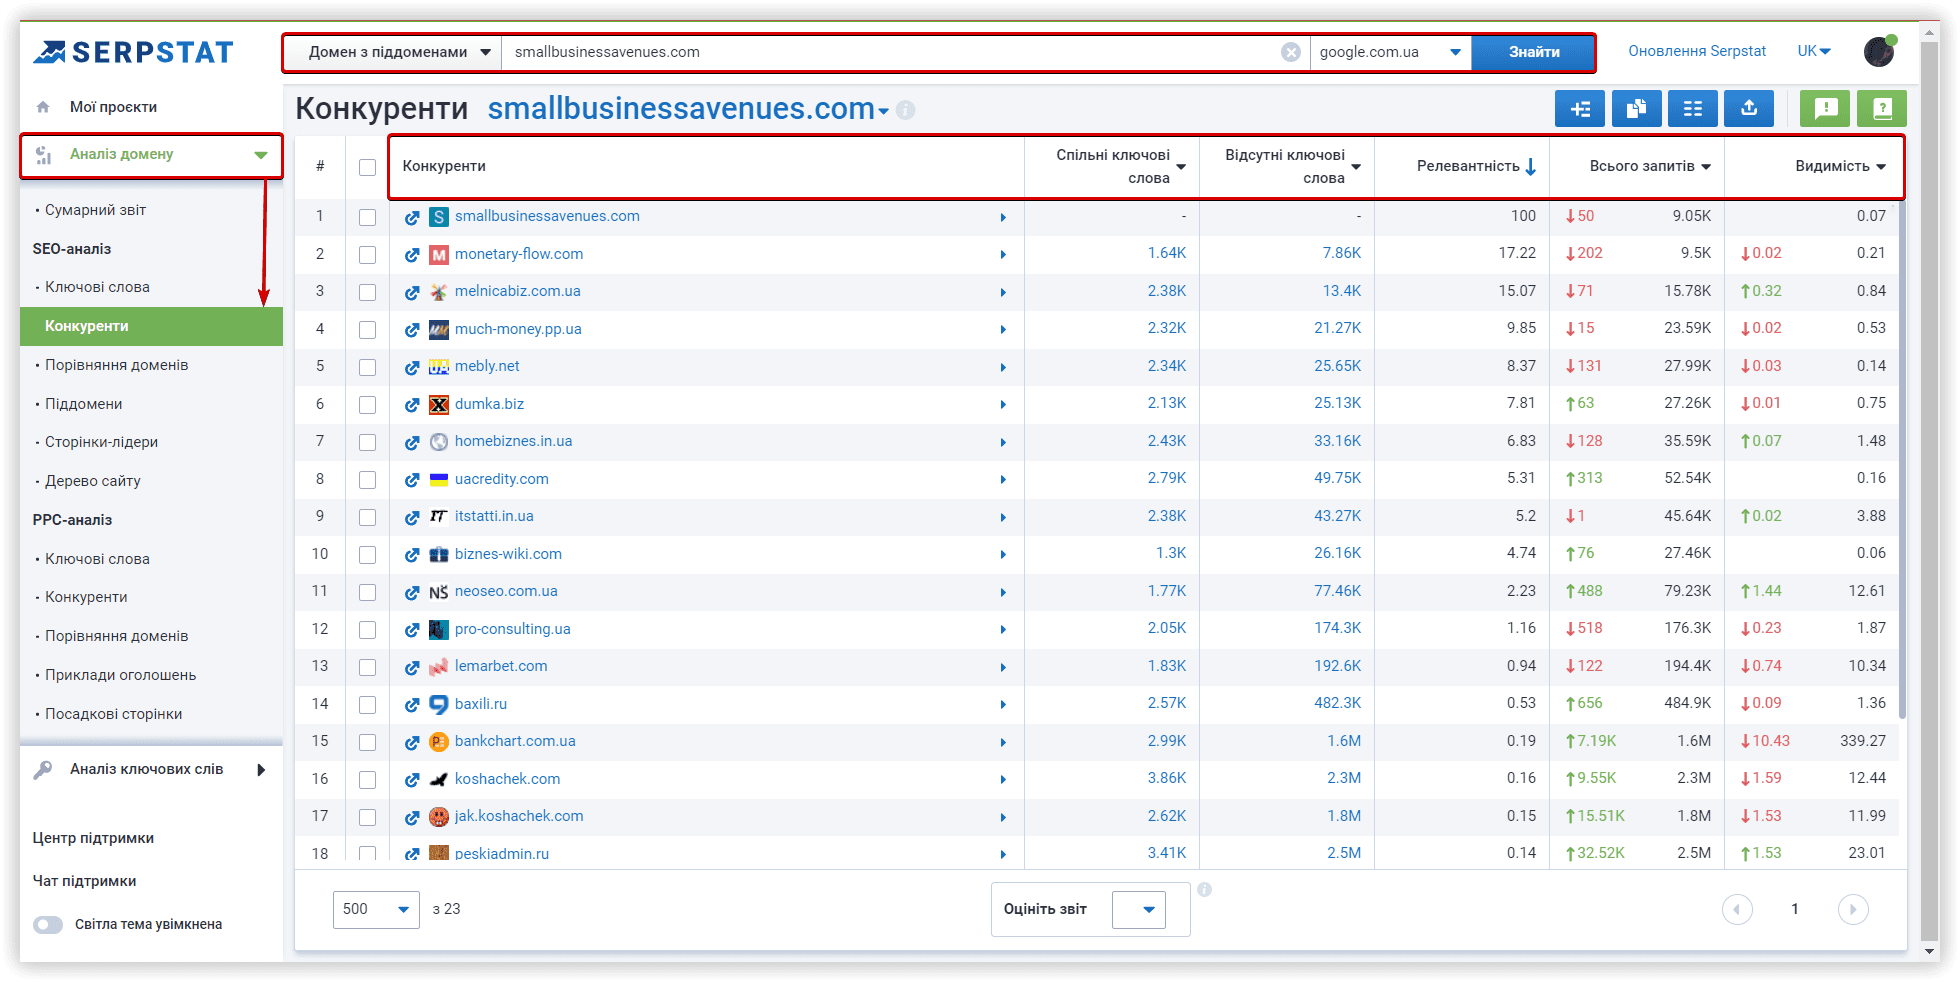Click the green feedback message icon
Screen dimensions: 1960x982
(1825, 108)
